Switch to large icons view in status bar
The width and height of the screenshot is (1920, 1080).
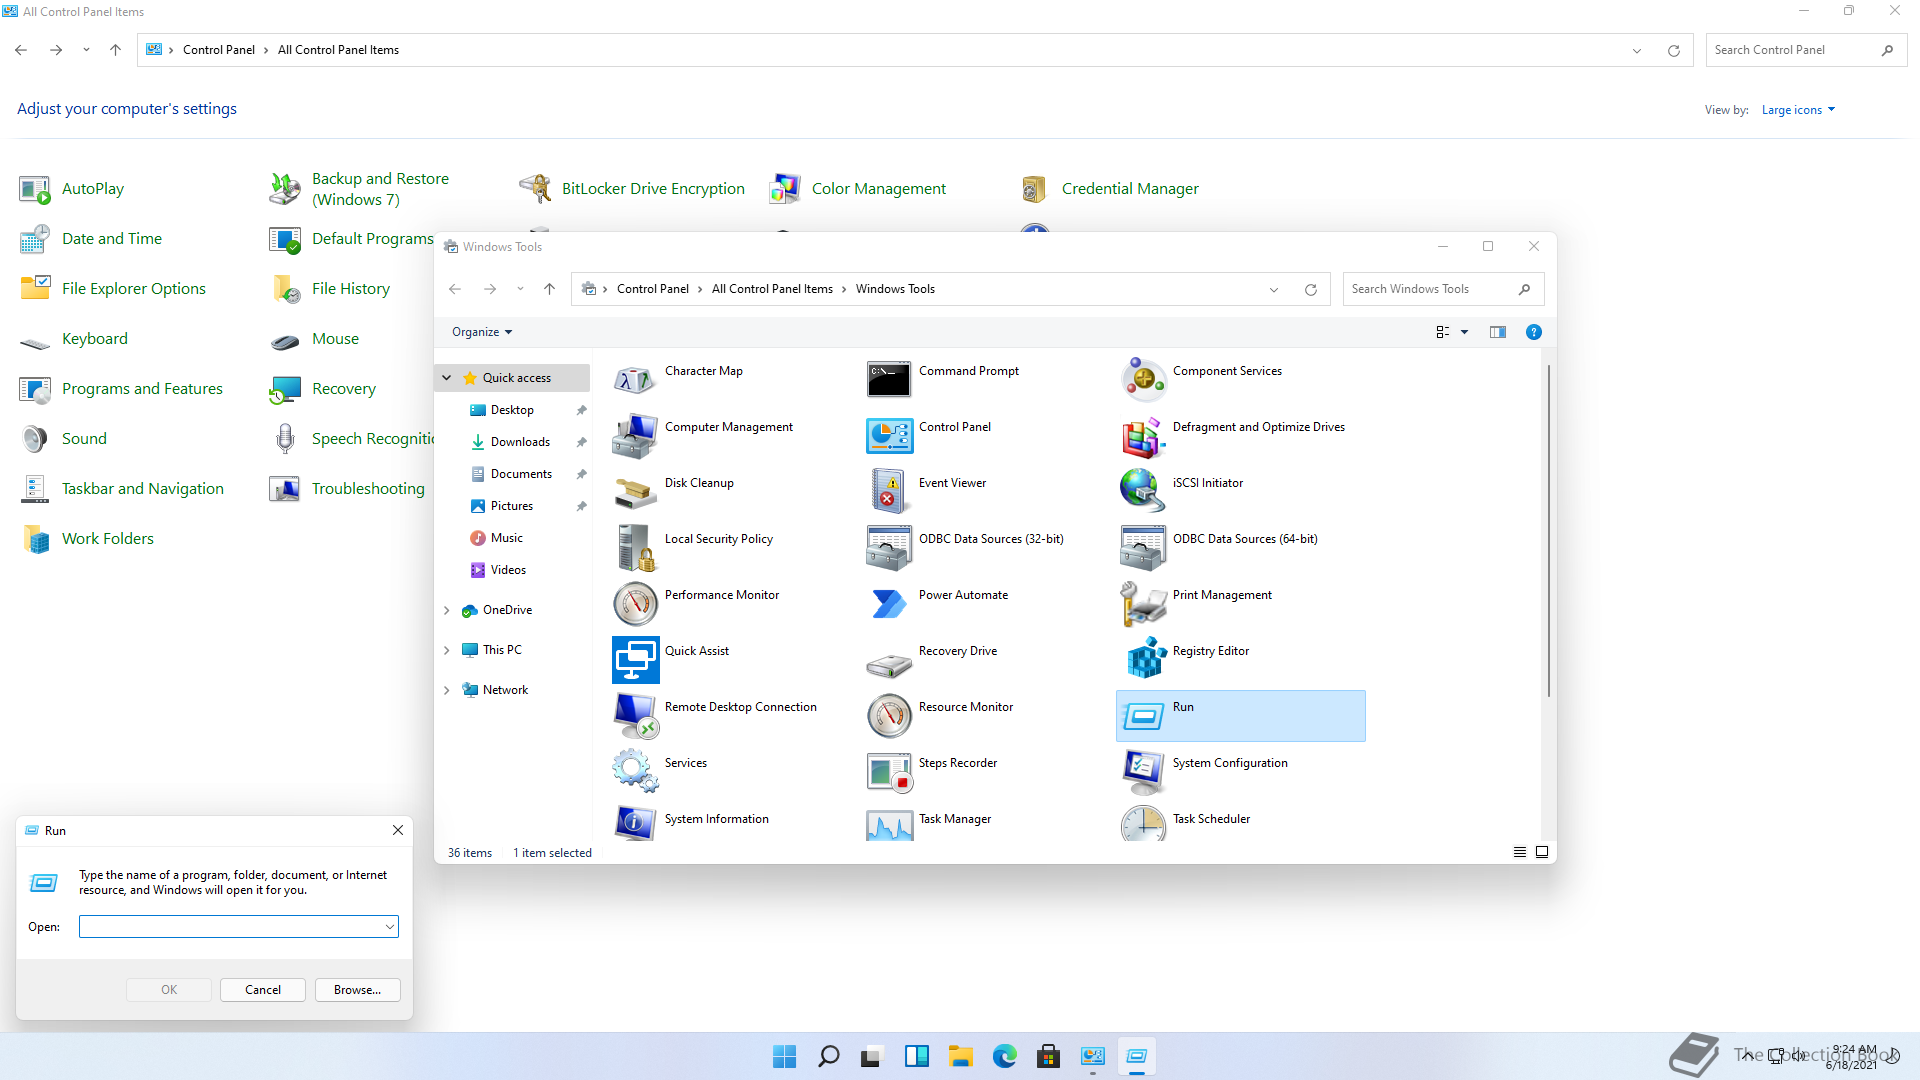coord(1541,852)
